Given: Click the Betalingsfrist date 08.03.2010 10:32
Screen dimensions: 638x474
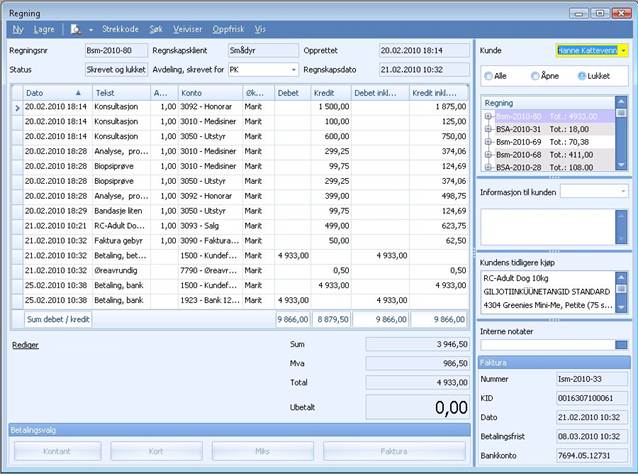Looking at the screenshot, I should 592,436.
